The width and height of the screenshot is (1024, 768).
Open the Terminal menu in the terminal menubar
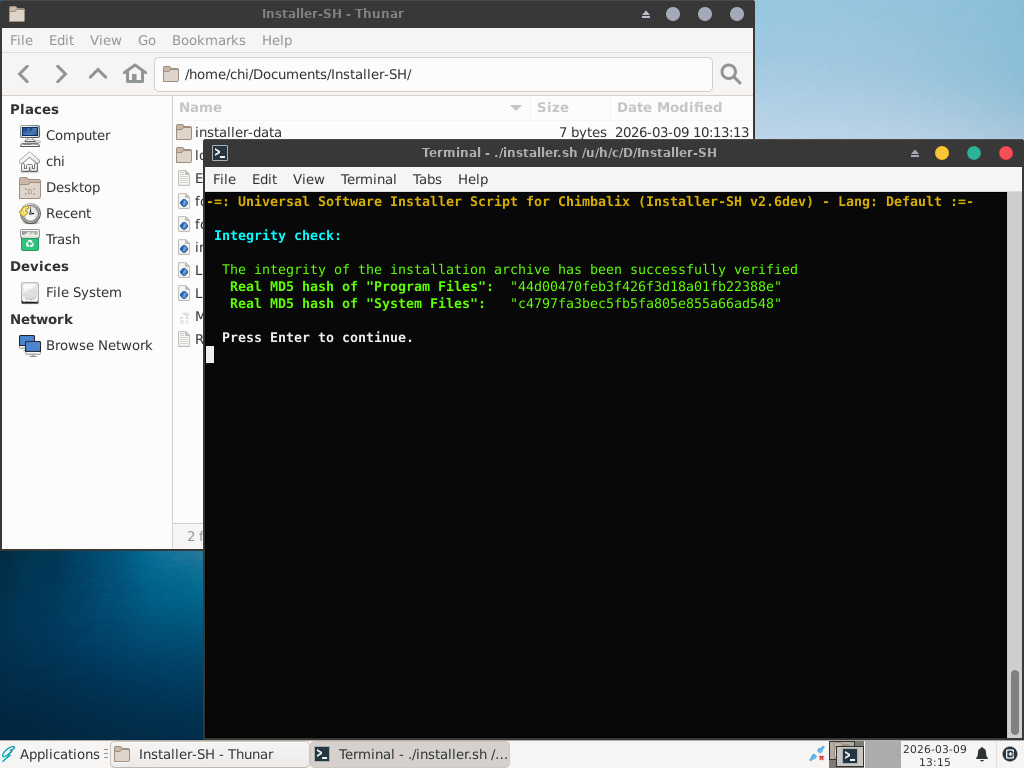click(368, 179)
